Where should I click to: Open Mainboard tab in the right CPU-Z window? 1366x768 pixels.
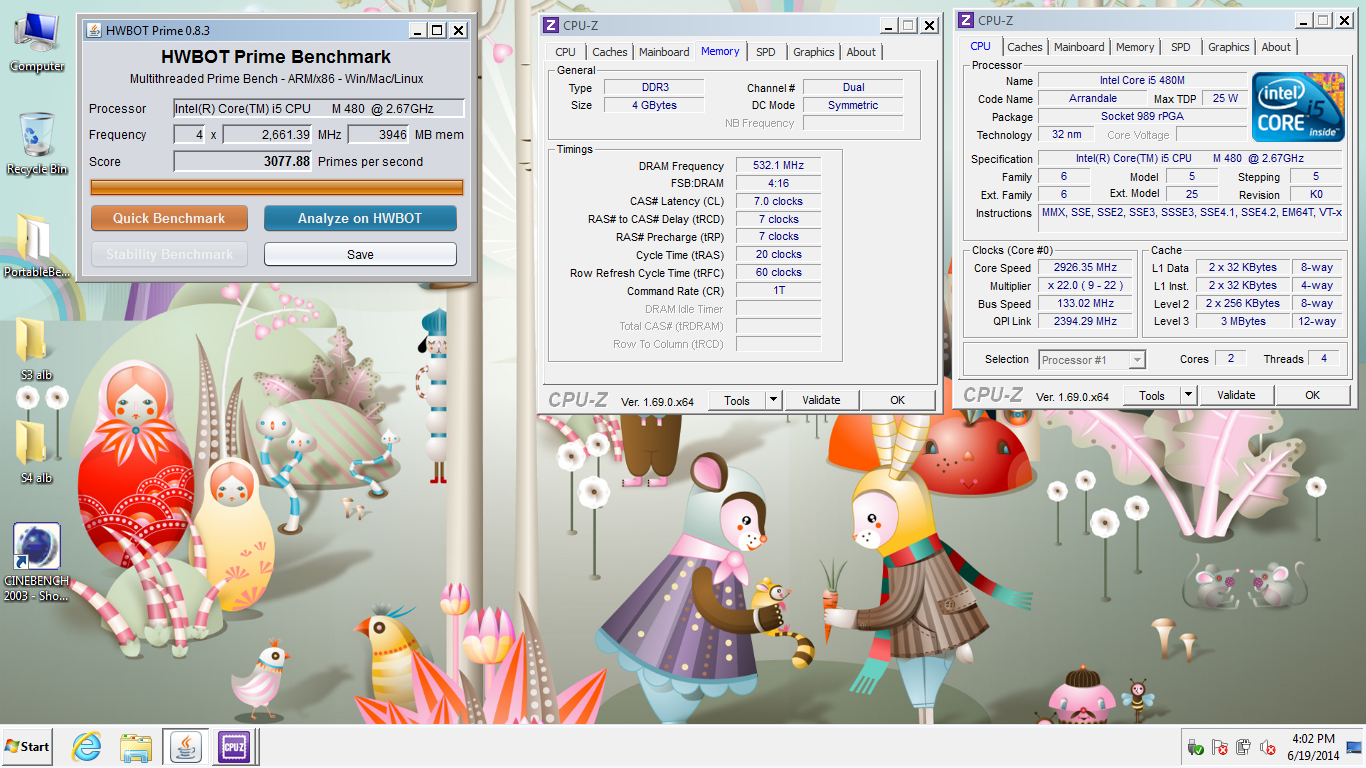1079,47
